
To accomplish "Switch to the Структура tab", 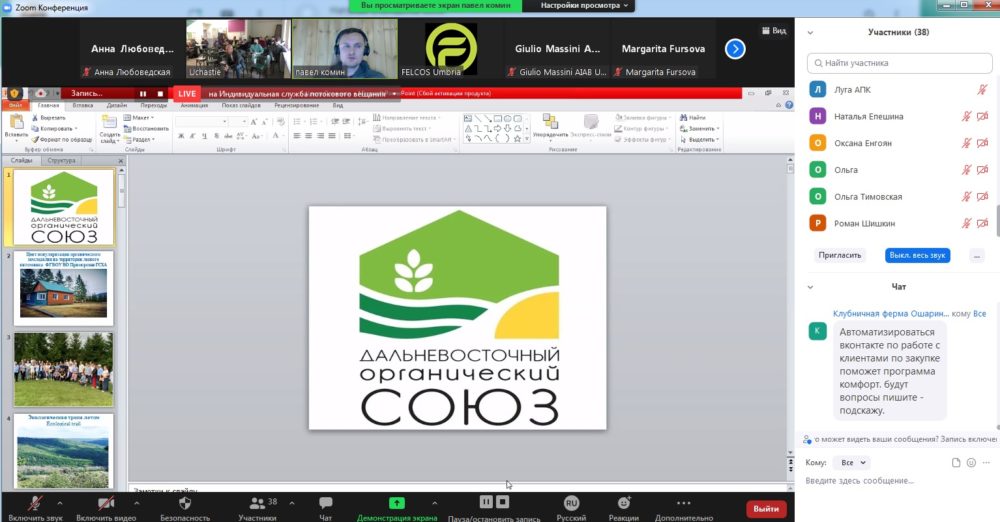I will tap(61, 160).
